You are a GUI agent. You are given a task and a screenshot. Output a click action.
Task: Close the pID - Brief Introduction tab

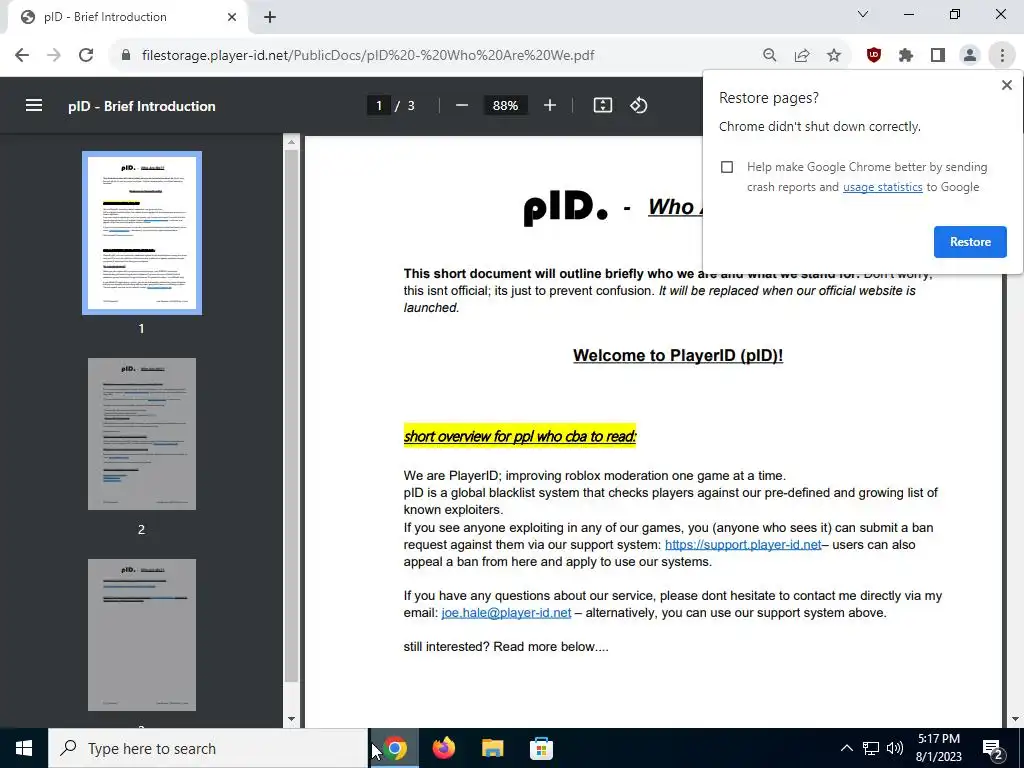tap(232, 17)
